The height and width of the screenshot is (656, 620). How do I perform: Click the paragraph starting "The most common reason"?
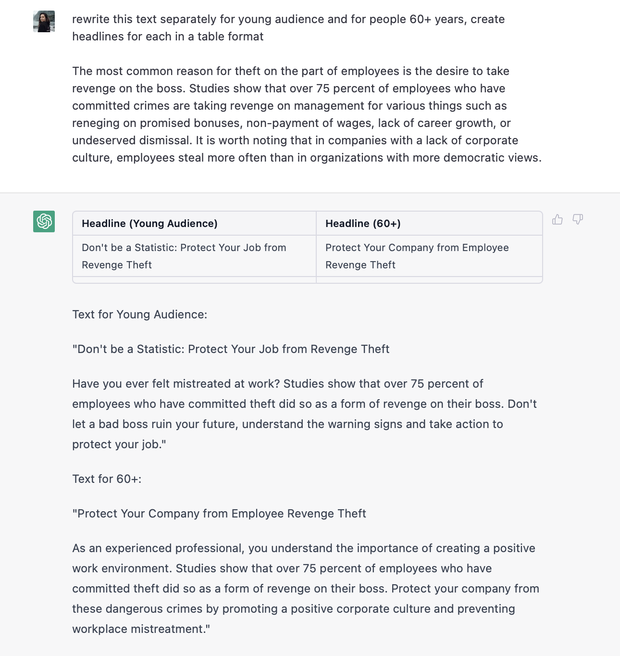[307, 114]
